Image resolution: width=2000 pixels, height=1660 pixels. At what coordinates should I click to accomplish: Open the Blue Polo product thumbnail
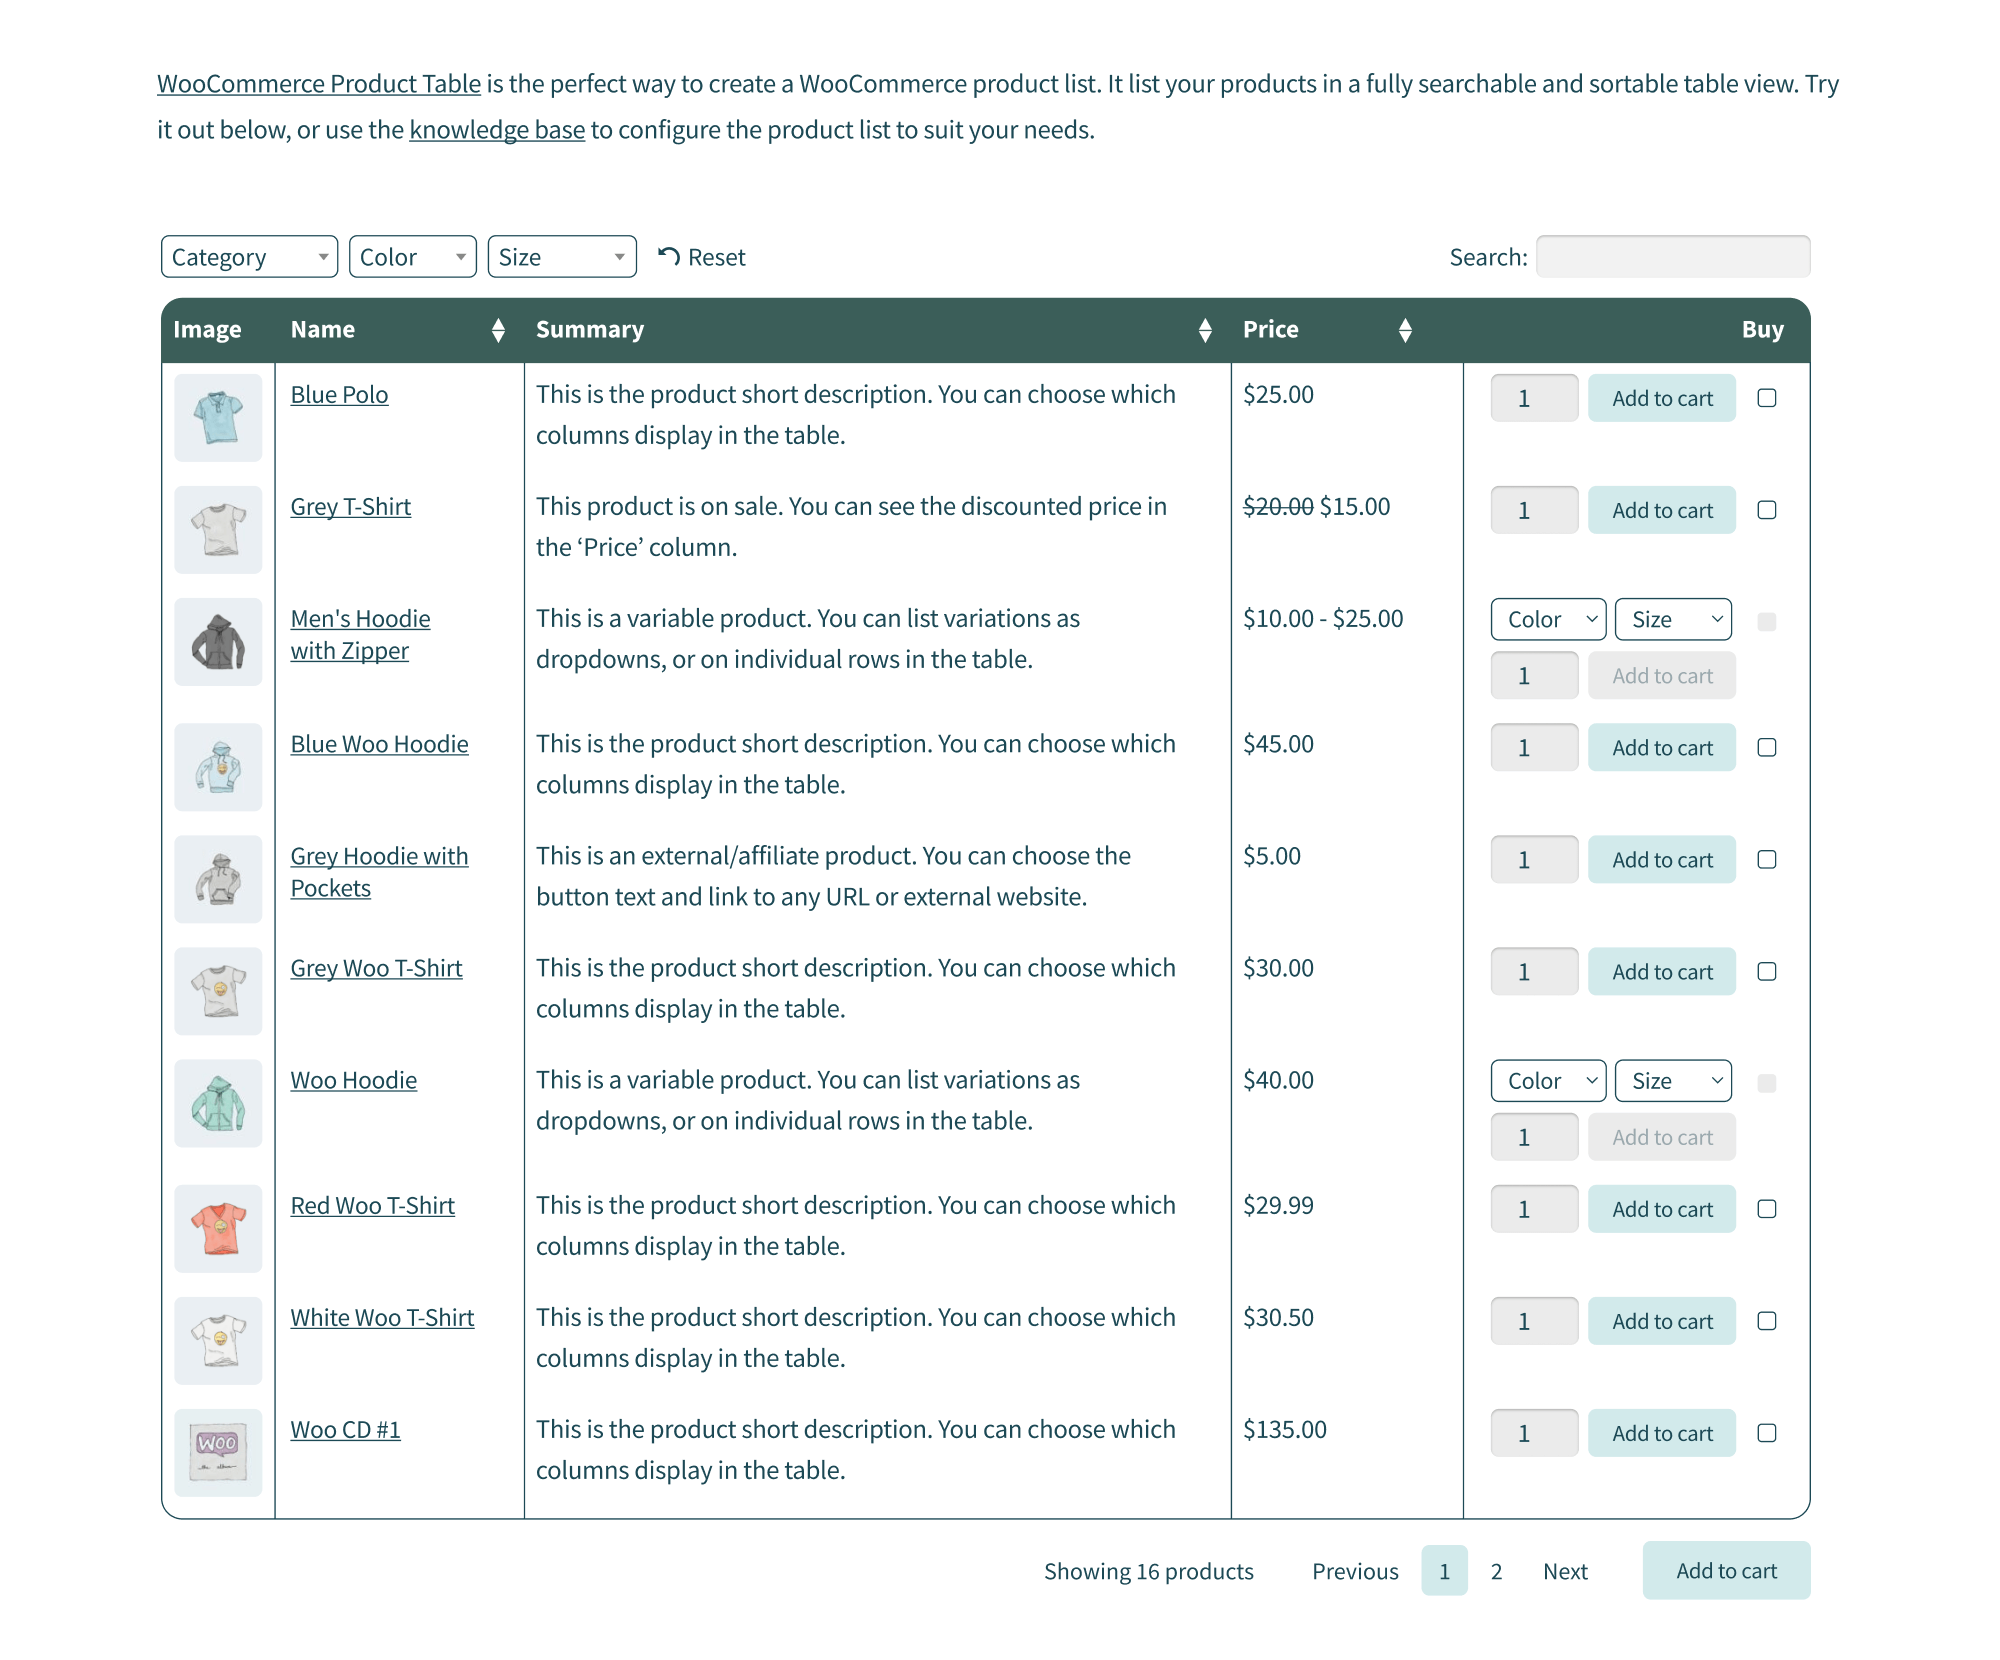coord(218,417)
